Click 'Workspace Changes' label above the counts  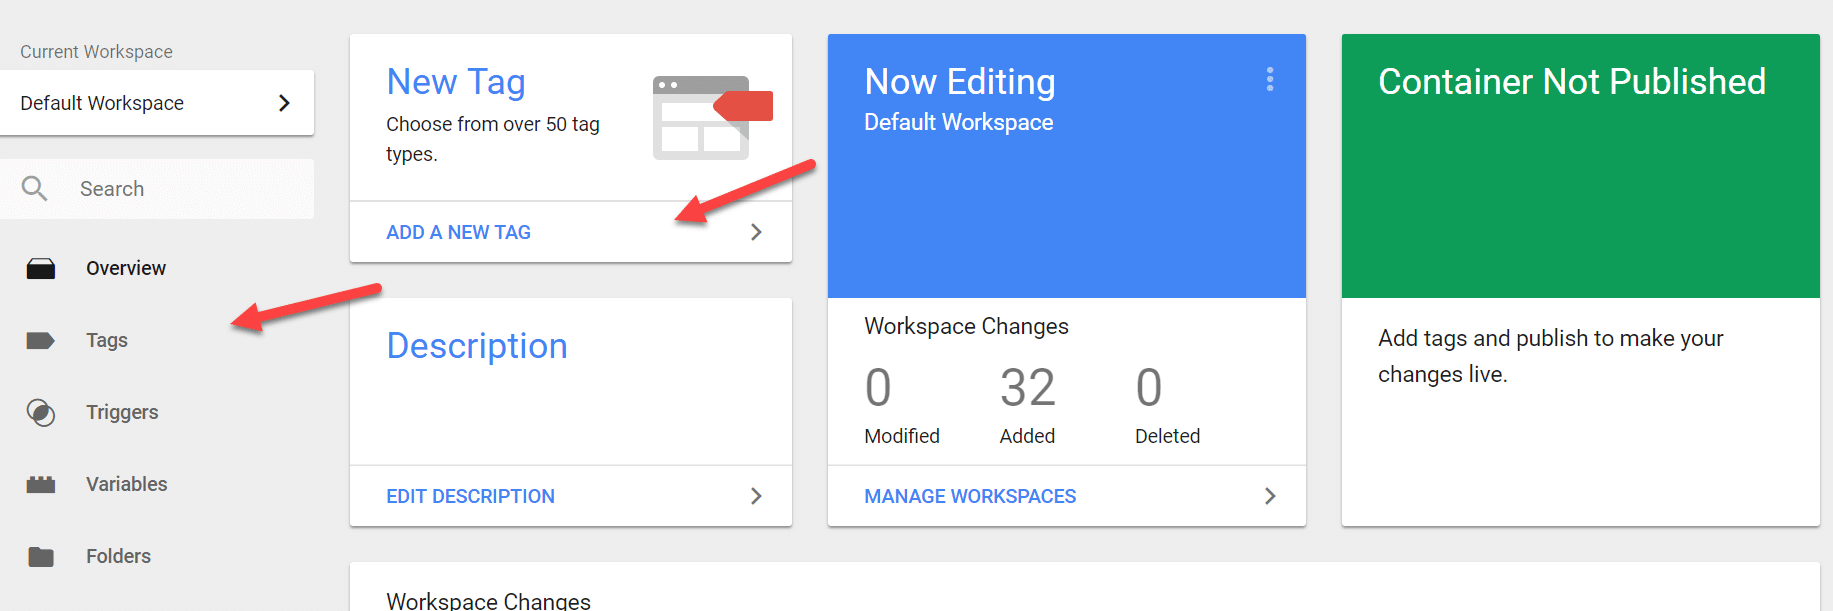coord(966,326)
